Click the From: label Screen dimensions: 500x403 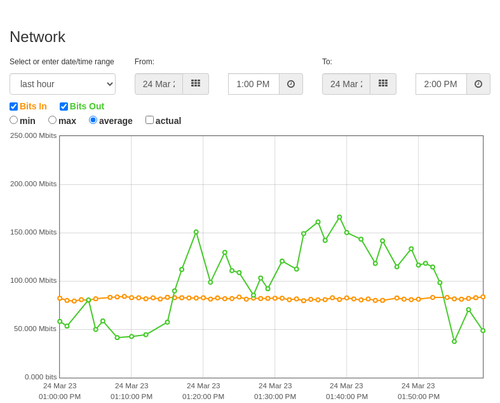[144, 62]
